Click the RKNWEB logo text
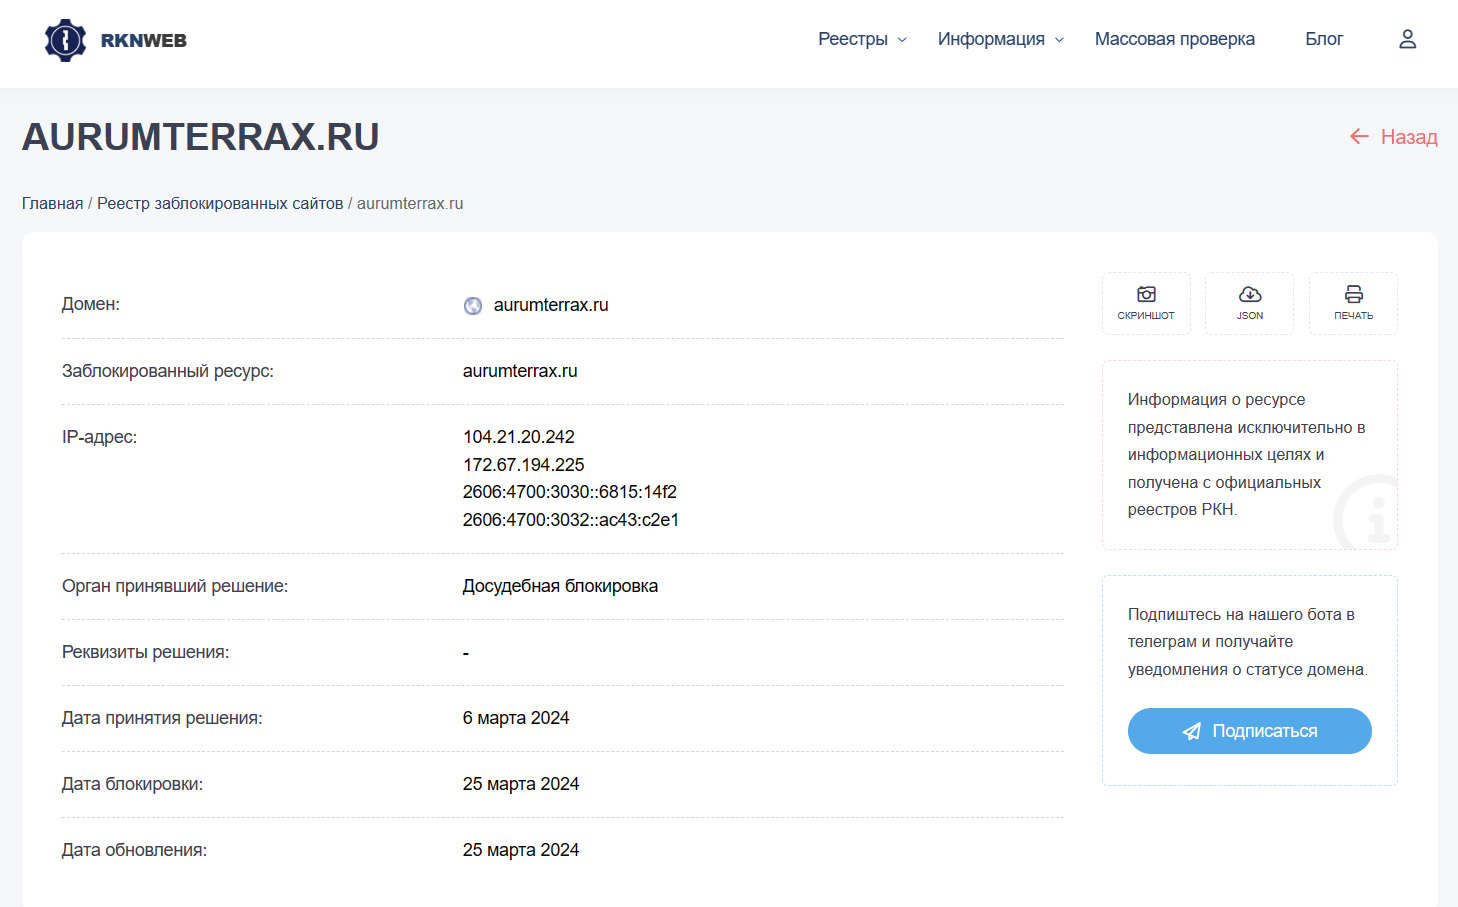 [144, 41]
